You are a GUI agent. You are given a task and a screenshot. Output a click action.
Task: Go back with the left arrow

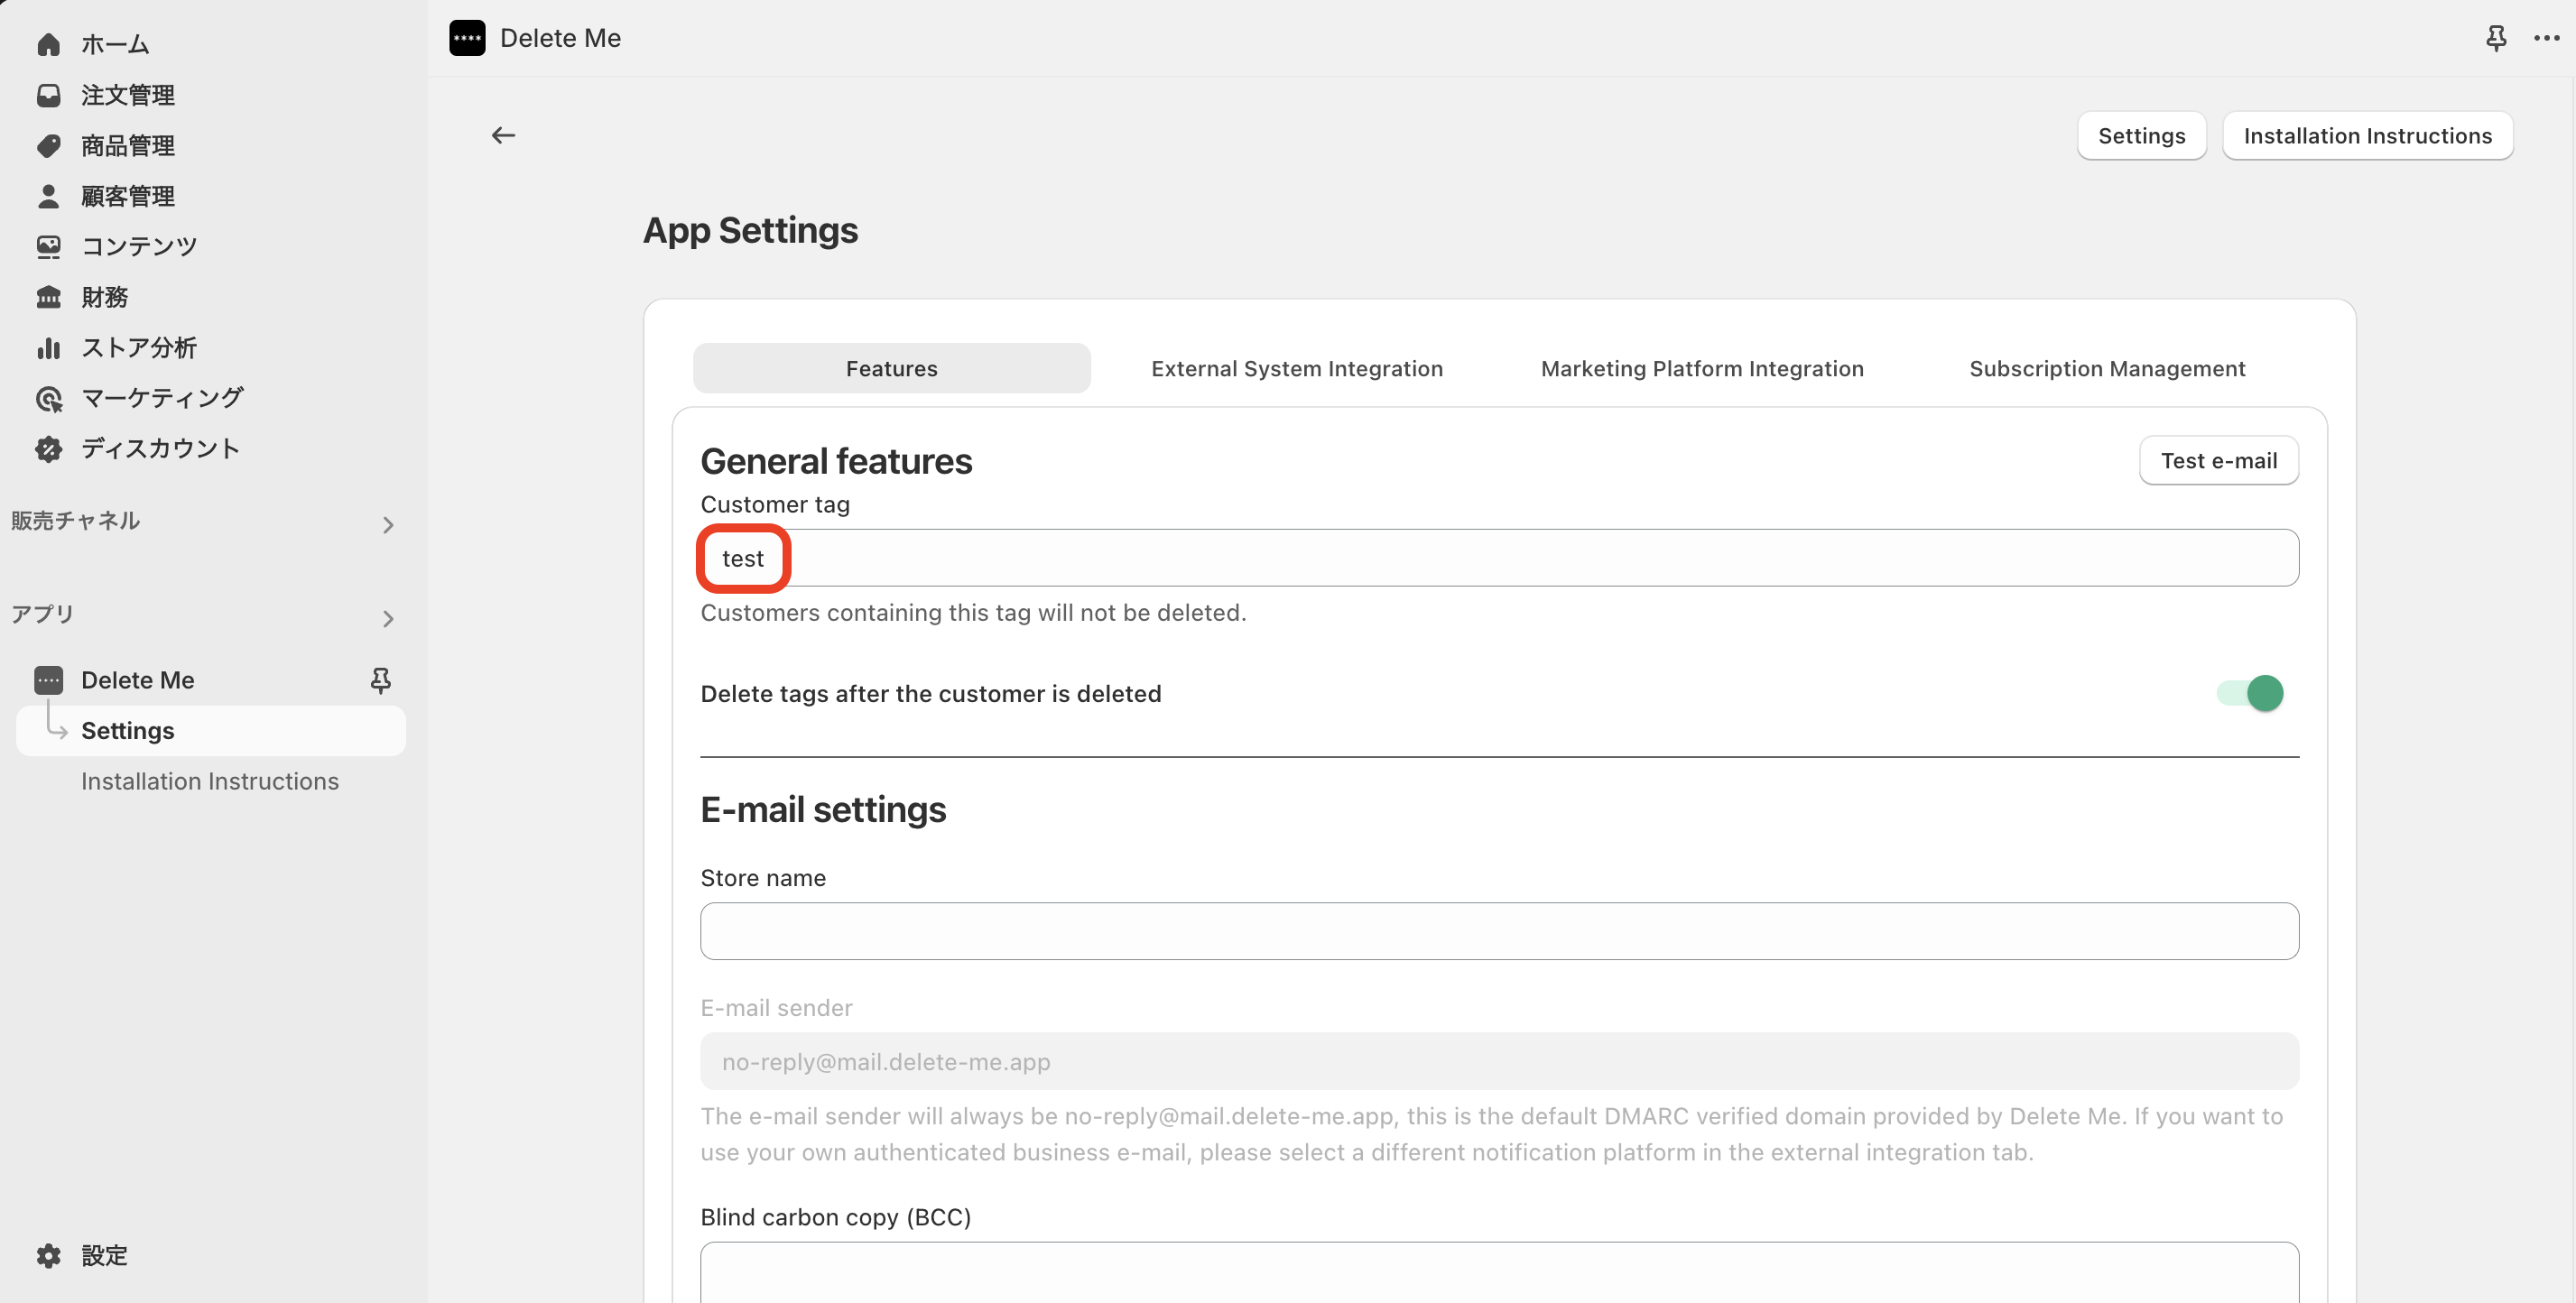pos(503,135)
